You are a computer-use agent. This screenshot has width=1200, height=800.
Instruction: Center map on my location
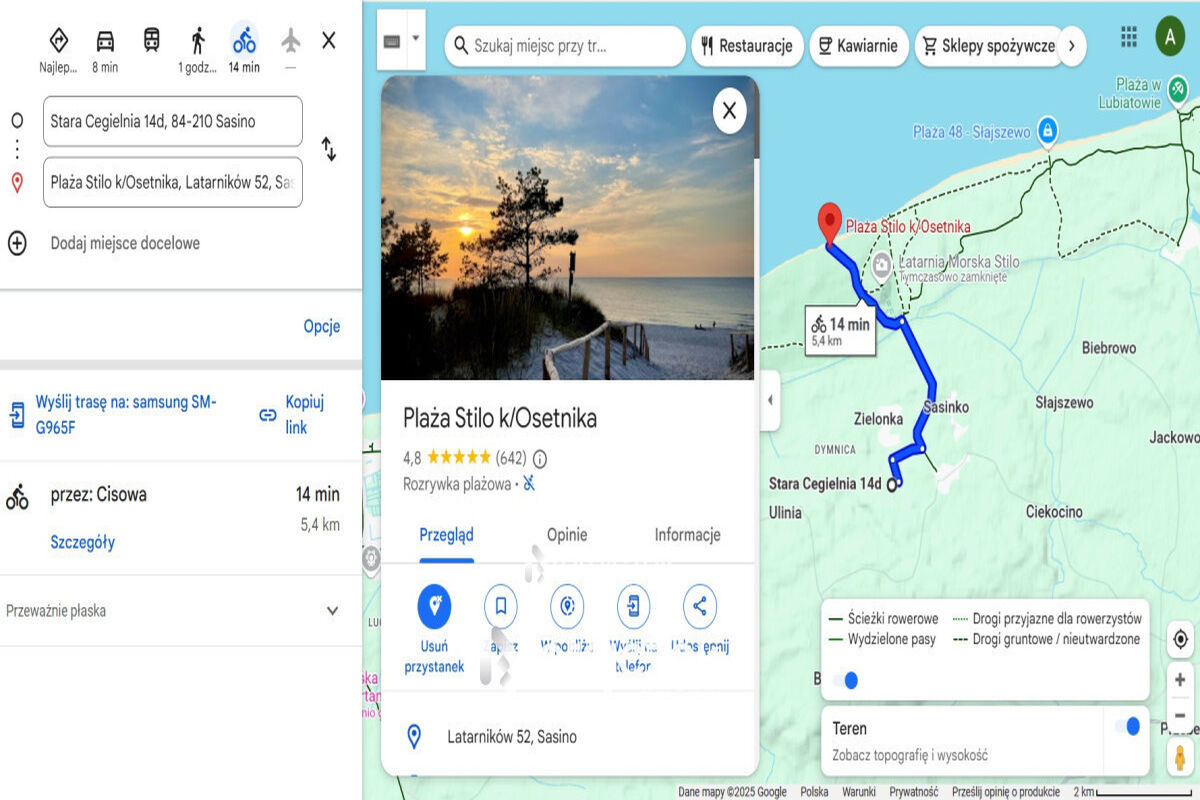pos(1180,640)
